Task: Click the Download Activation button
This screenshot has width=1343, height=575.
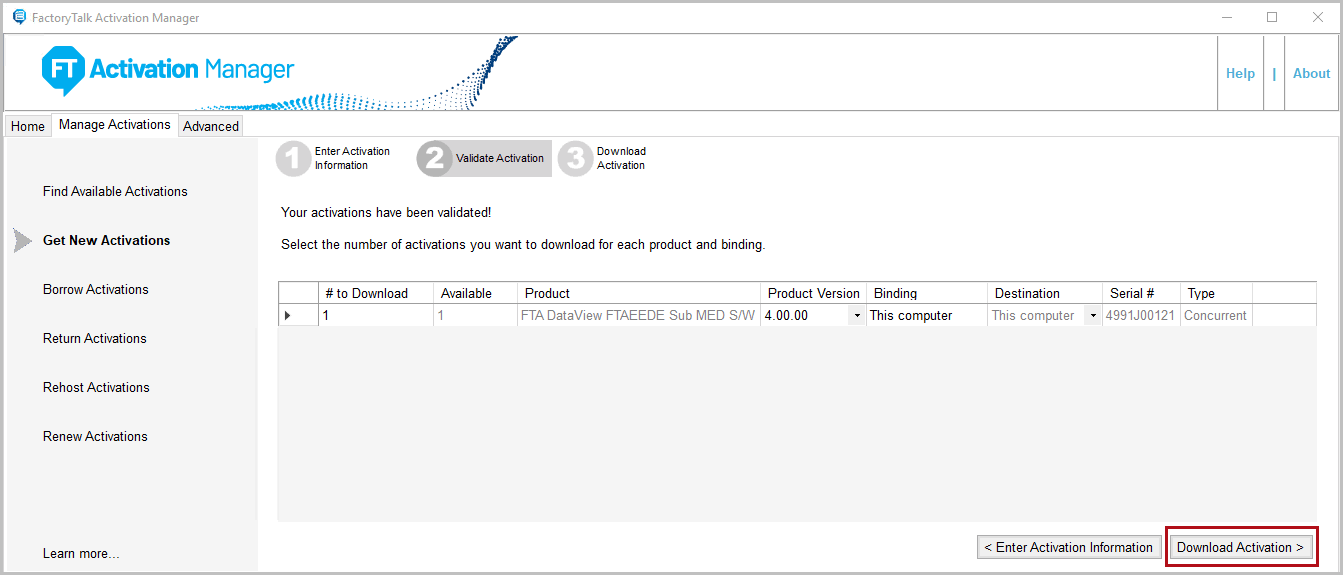Action: pos(1240,547)
